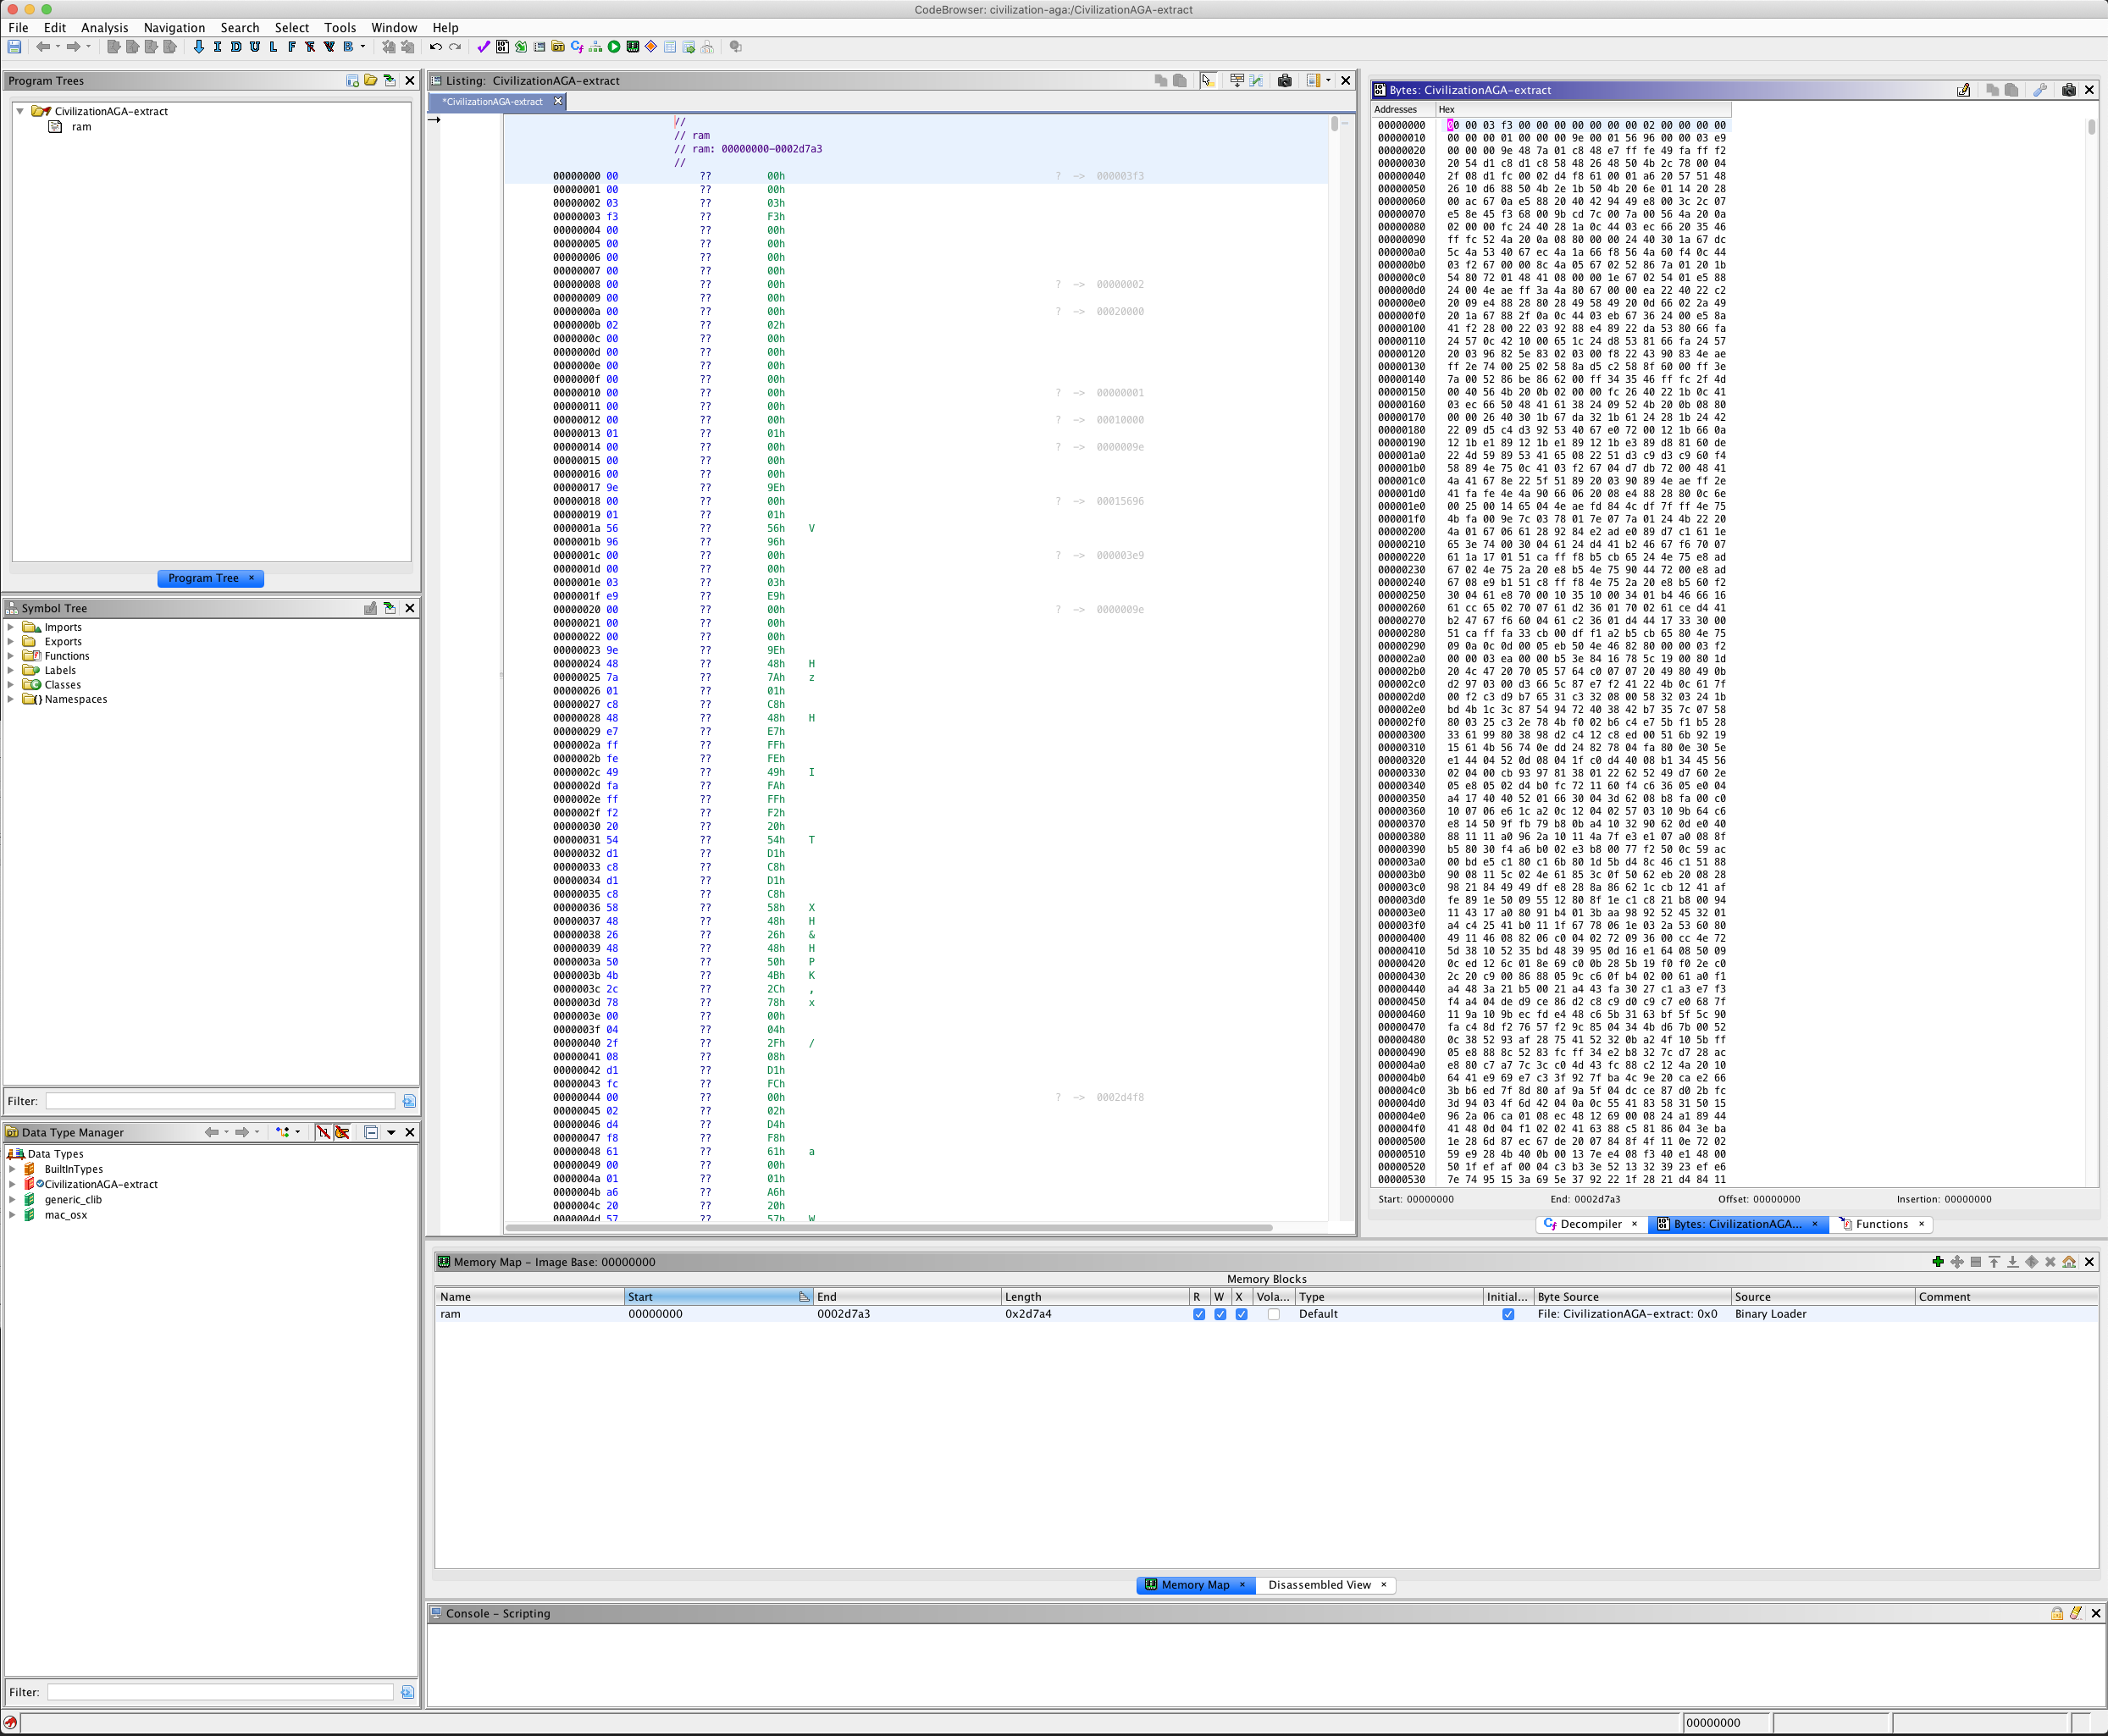Image resolution: width=2108 pixels, height=1736 pixels.
Task: Click the Listing snapshot camera icon
Action: [1285, 81]
